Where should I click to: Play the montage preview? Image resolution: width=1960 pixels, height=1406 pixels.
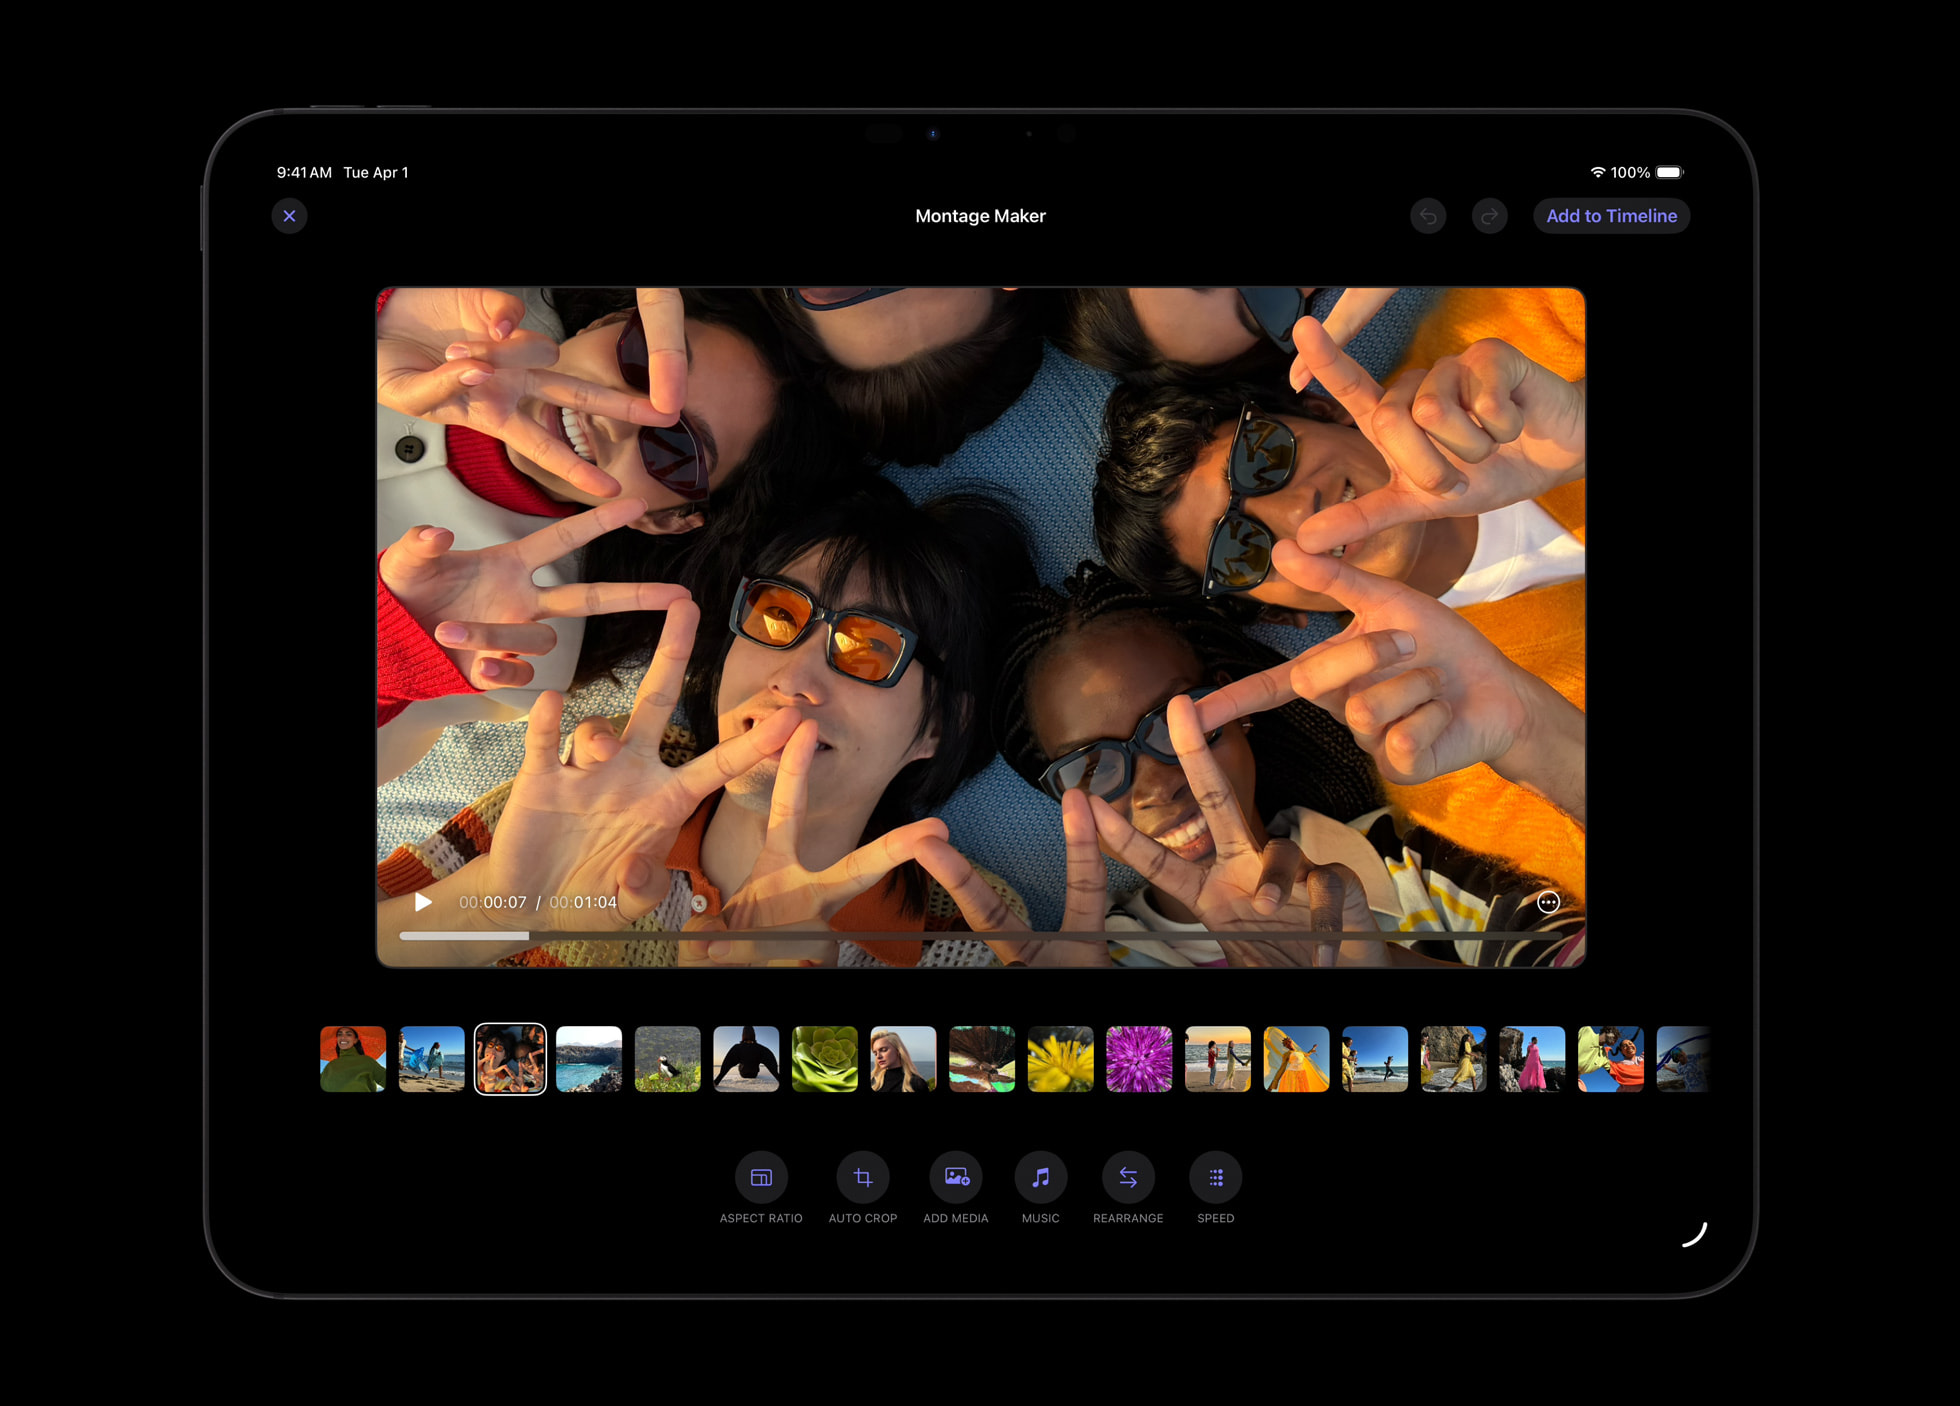click(423, 902)
